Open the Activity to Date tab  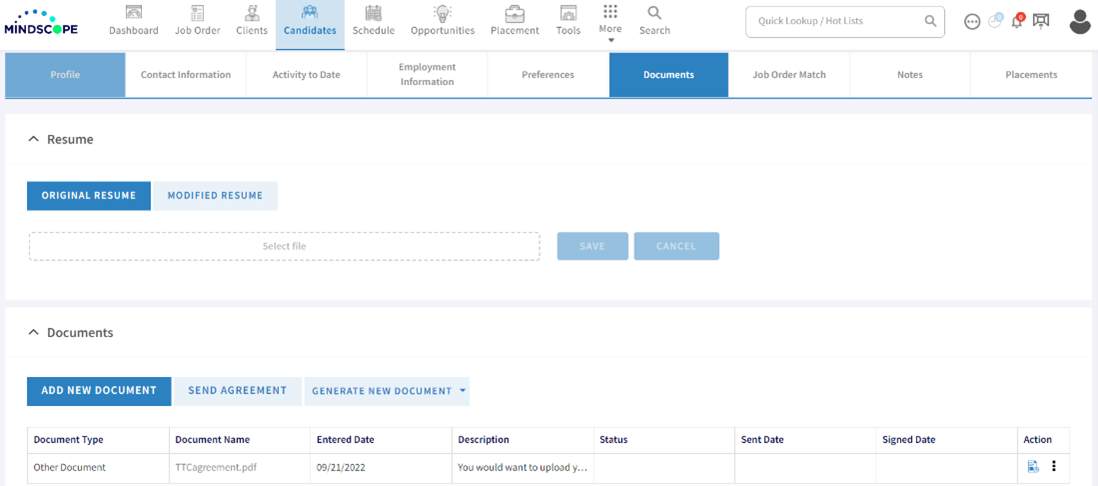306,75
